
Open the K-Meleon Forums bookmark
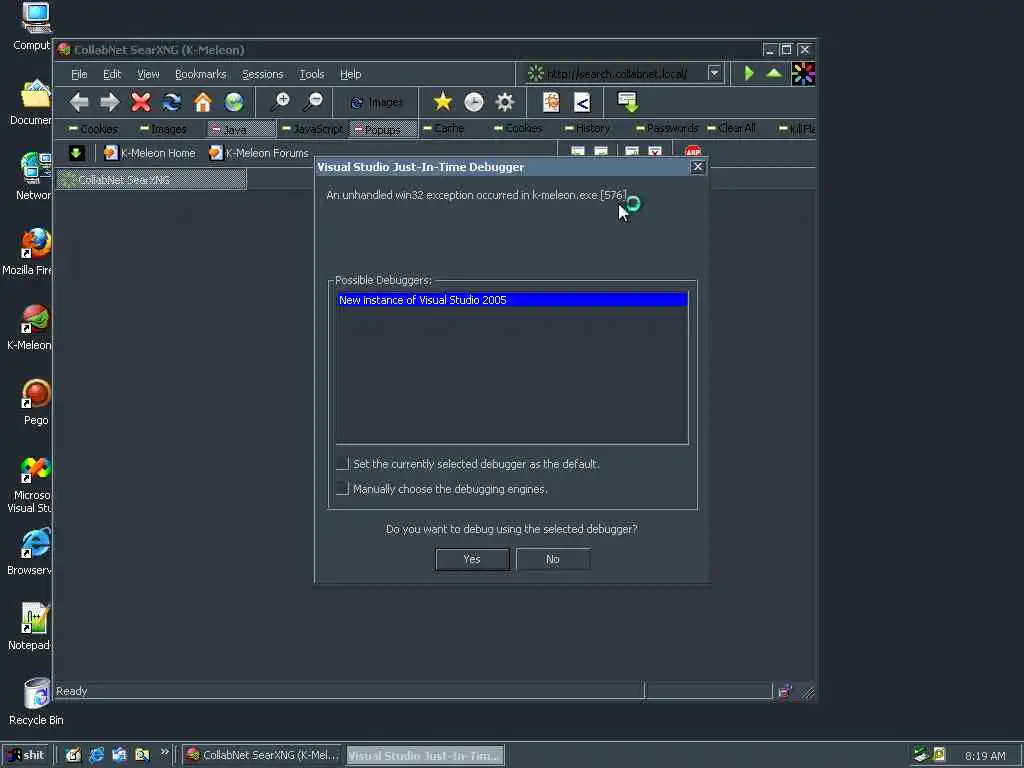(259, 153)
